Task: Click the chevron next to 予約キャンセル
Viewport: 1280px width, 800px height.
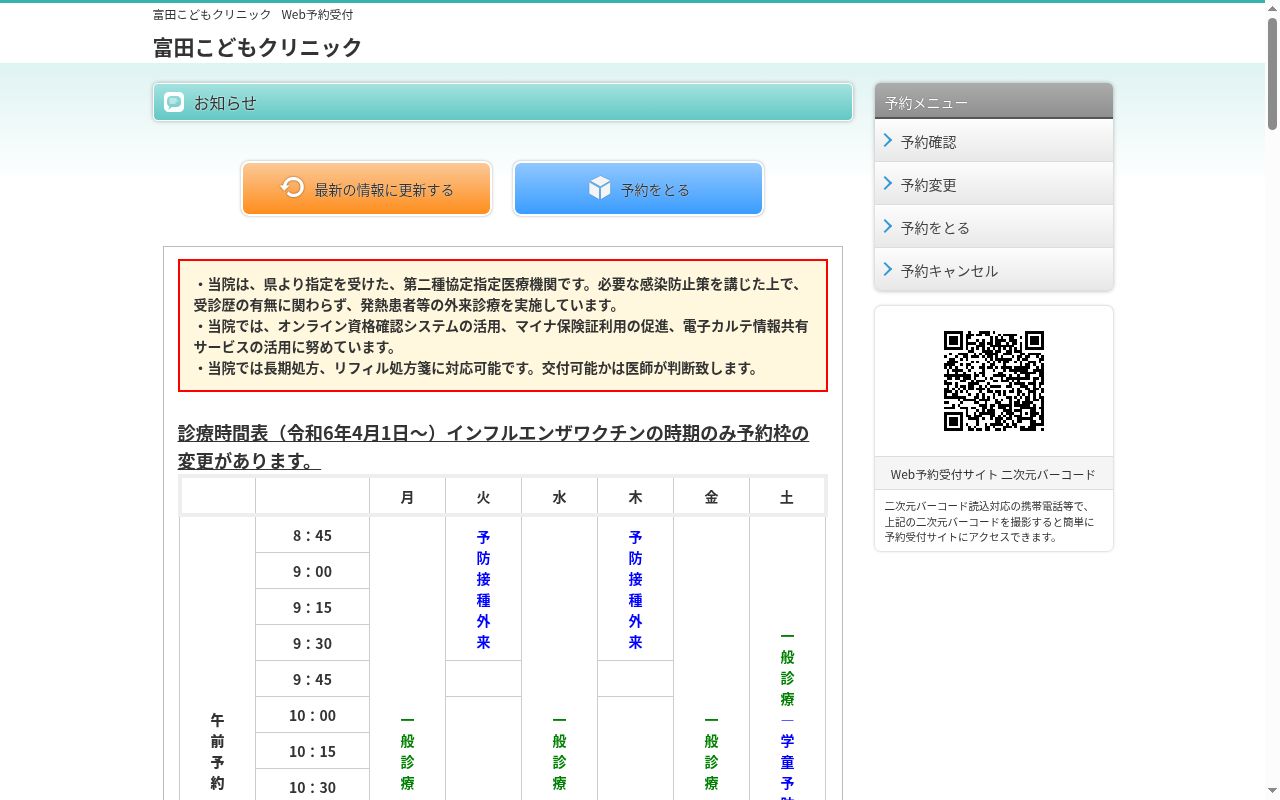Action: pos(888,270)
